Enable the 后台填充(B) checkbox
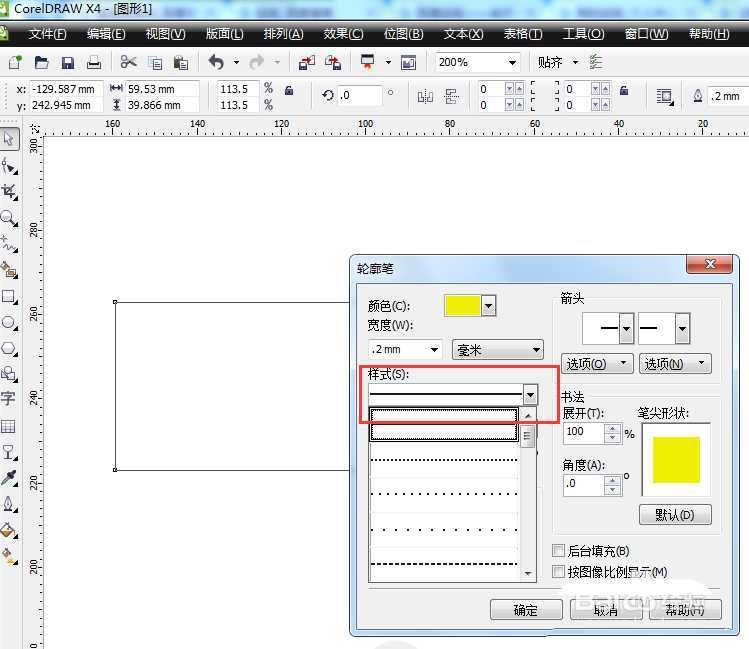Viewport: 749px width, 649px height. point(559,551)
